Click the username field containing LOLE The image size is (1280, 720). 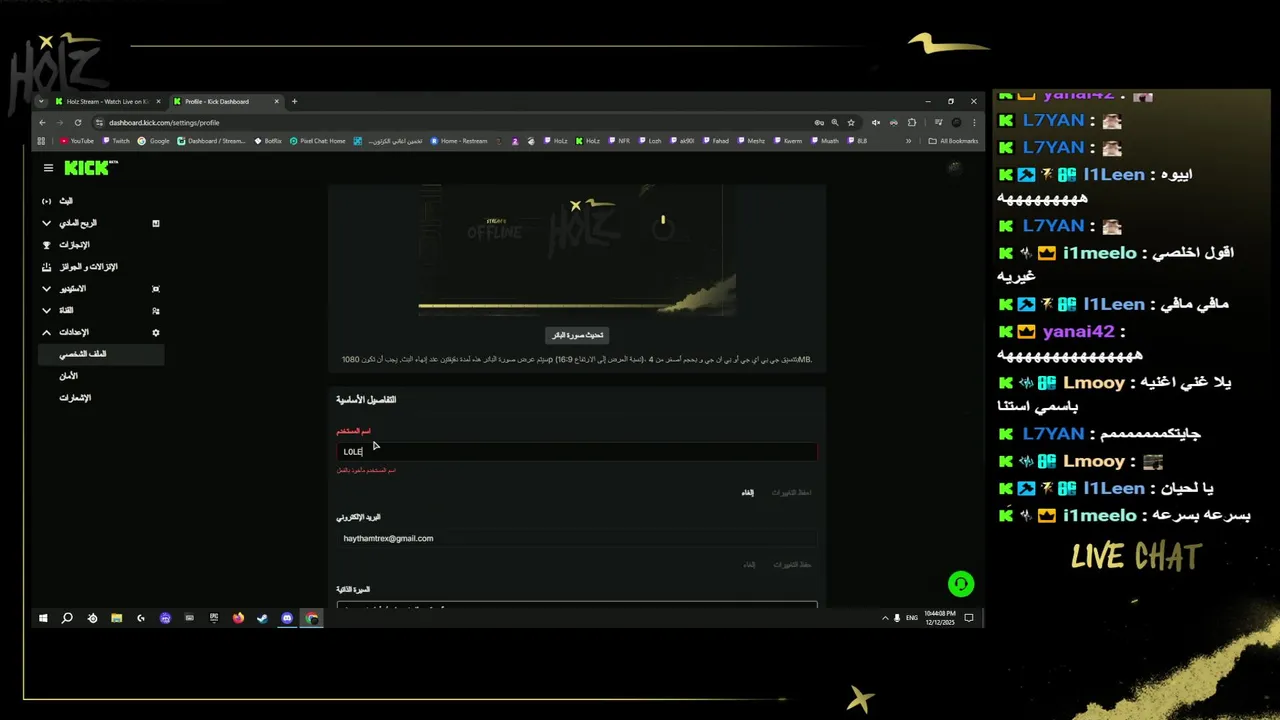(577, 452)
